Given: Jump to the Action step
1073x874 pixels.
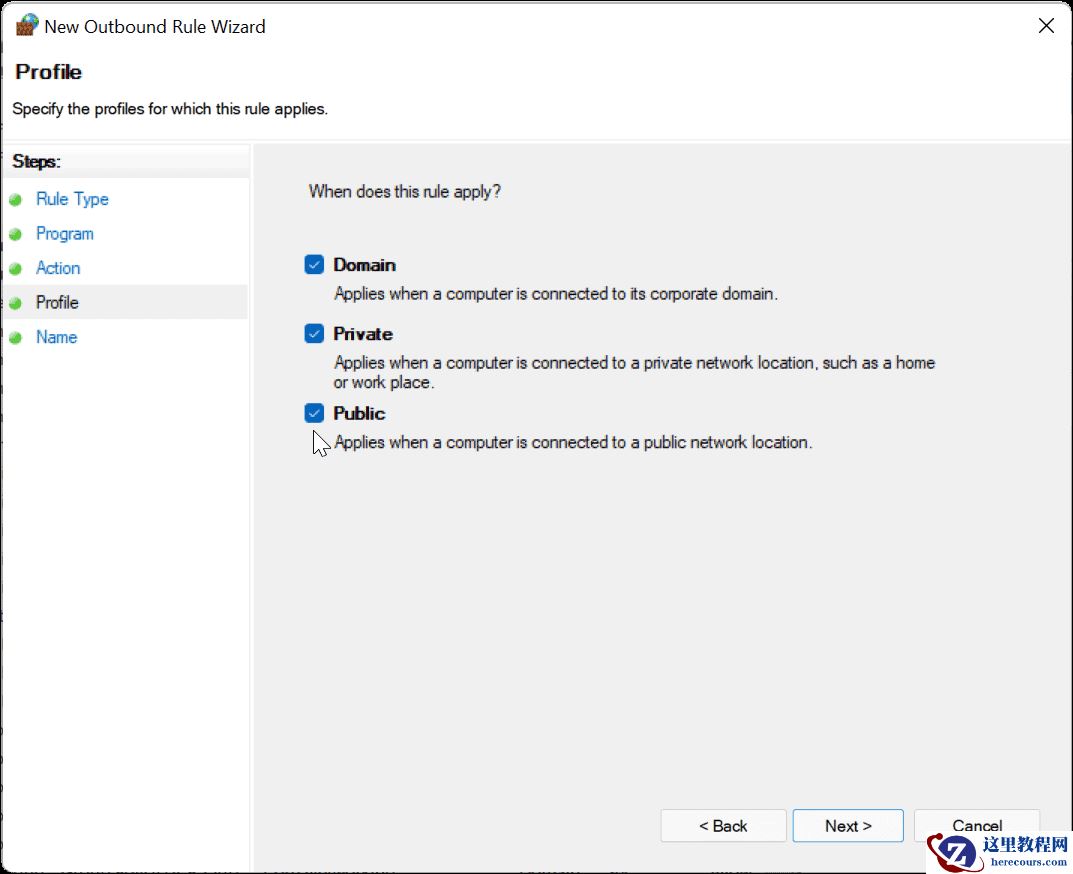Looking at the screenshot, I should pyautogui.click(x=58, y=268).
